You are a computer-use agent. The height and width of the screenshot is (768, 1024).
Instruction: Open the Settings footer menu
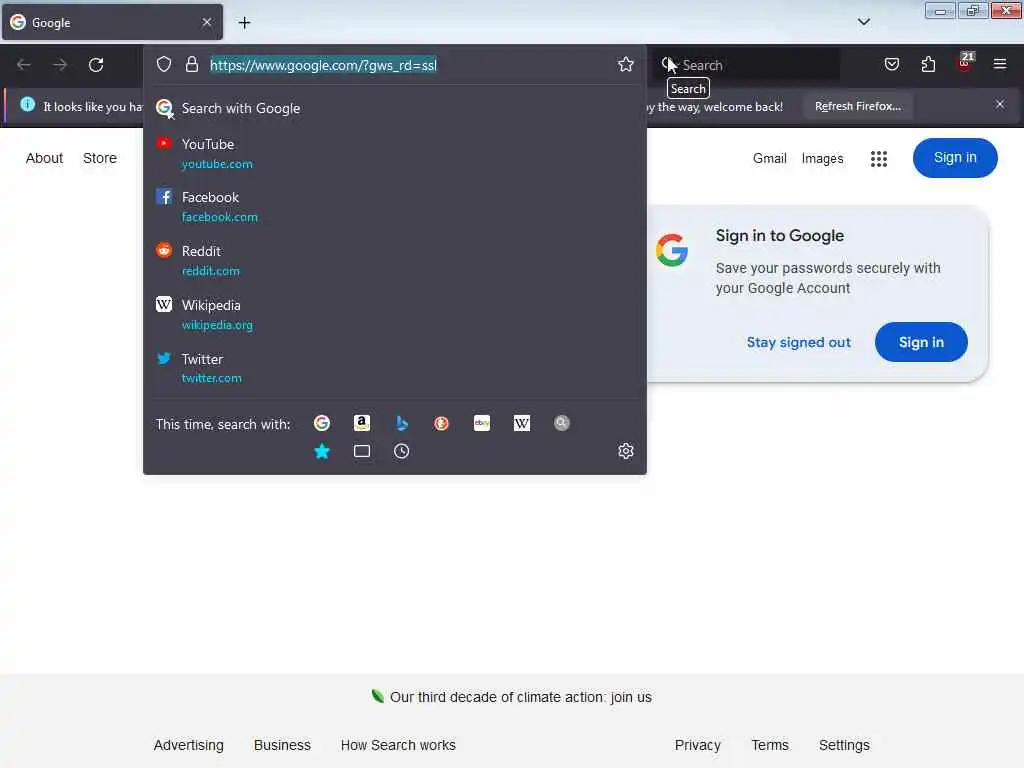pyautogui.click(x=844, y=745)
